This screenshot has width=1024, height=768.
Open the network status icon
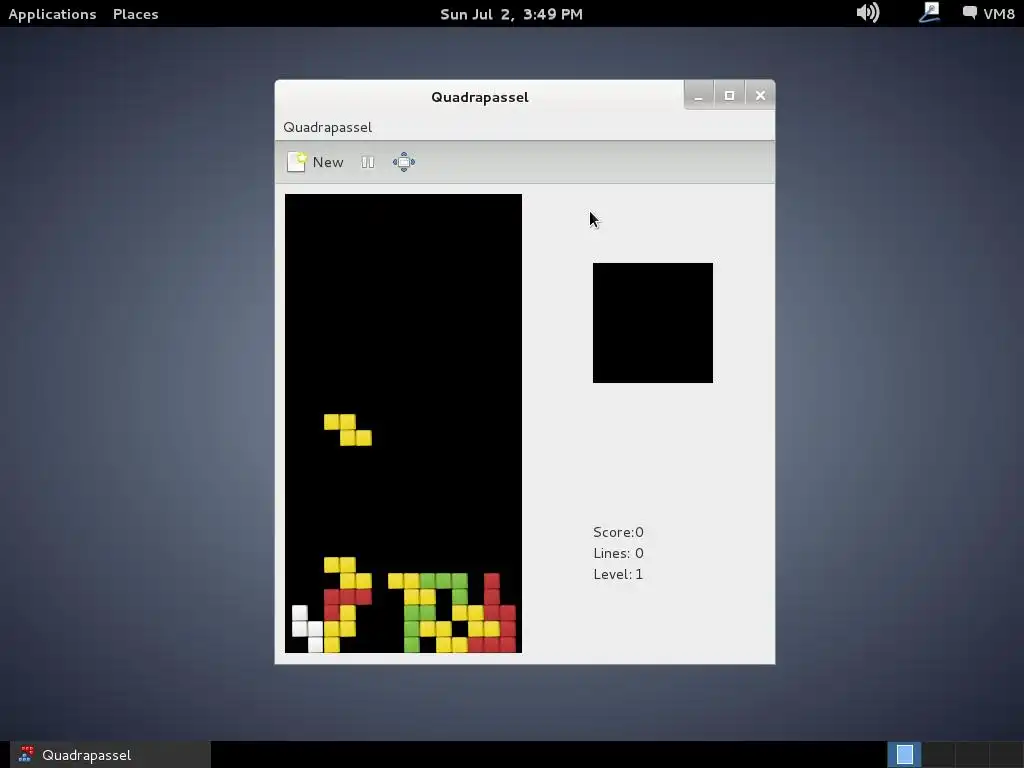click(x=929, y=12)
